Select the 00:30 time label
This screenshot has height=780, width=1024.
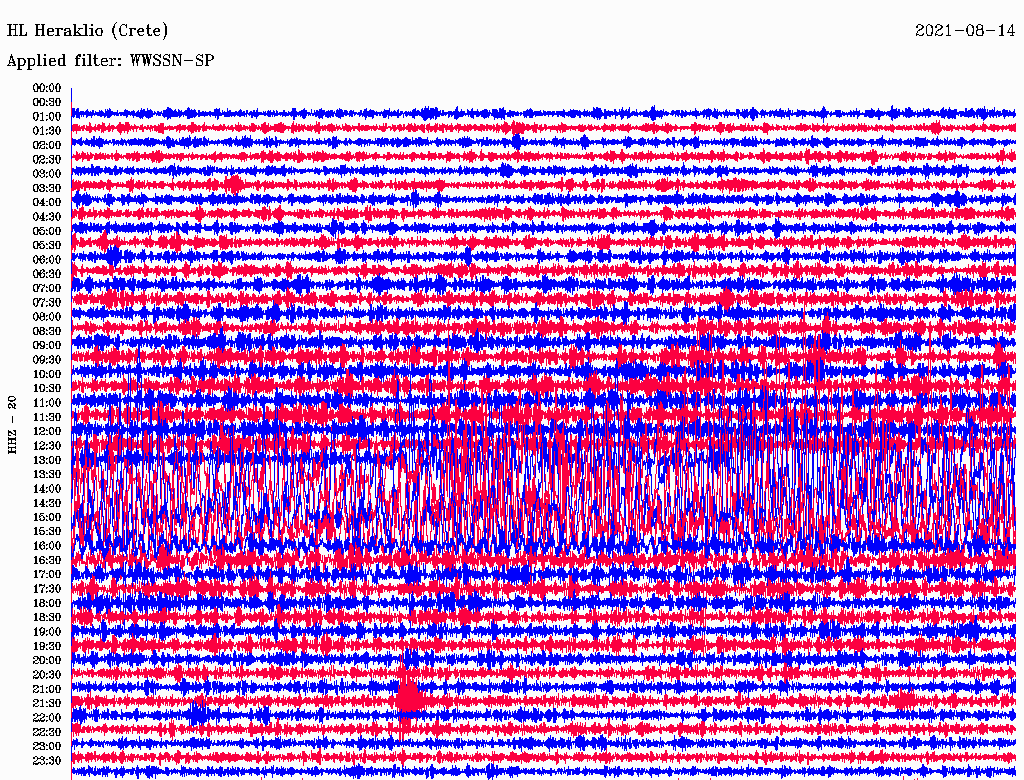click(47, 102)
